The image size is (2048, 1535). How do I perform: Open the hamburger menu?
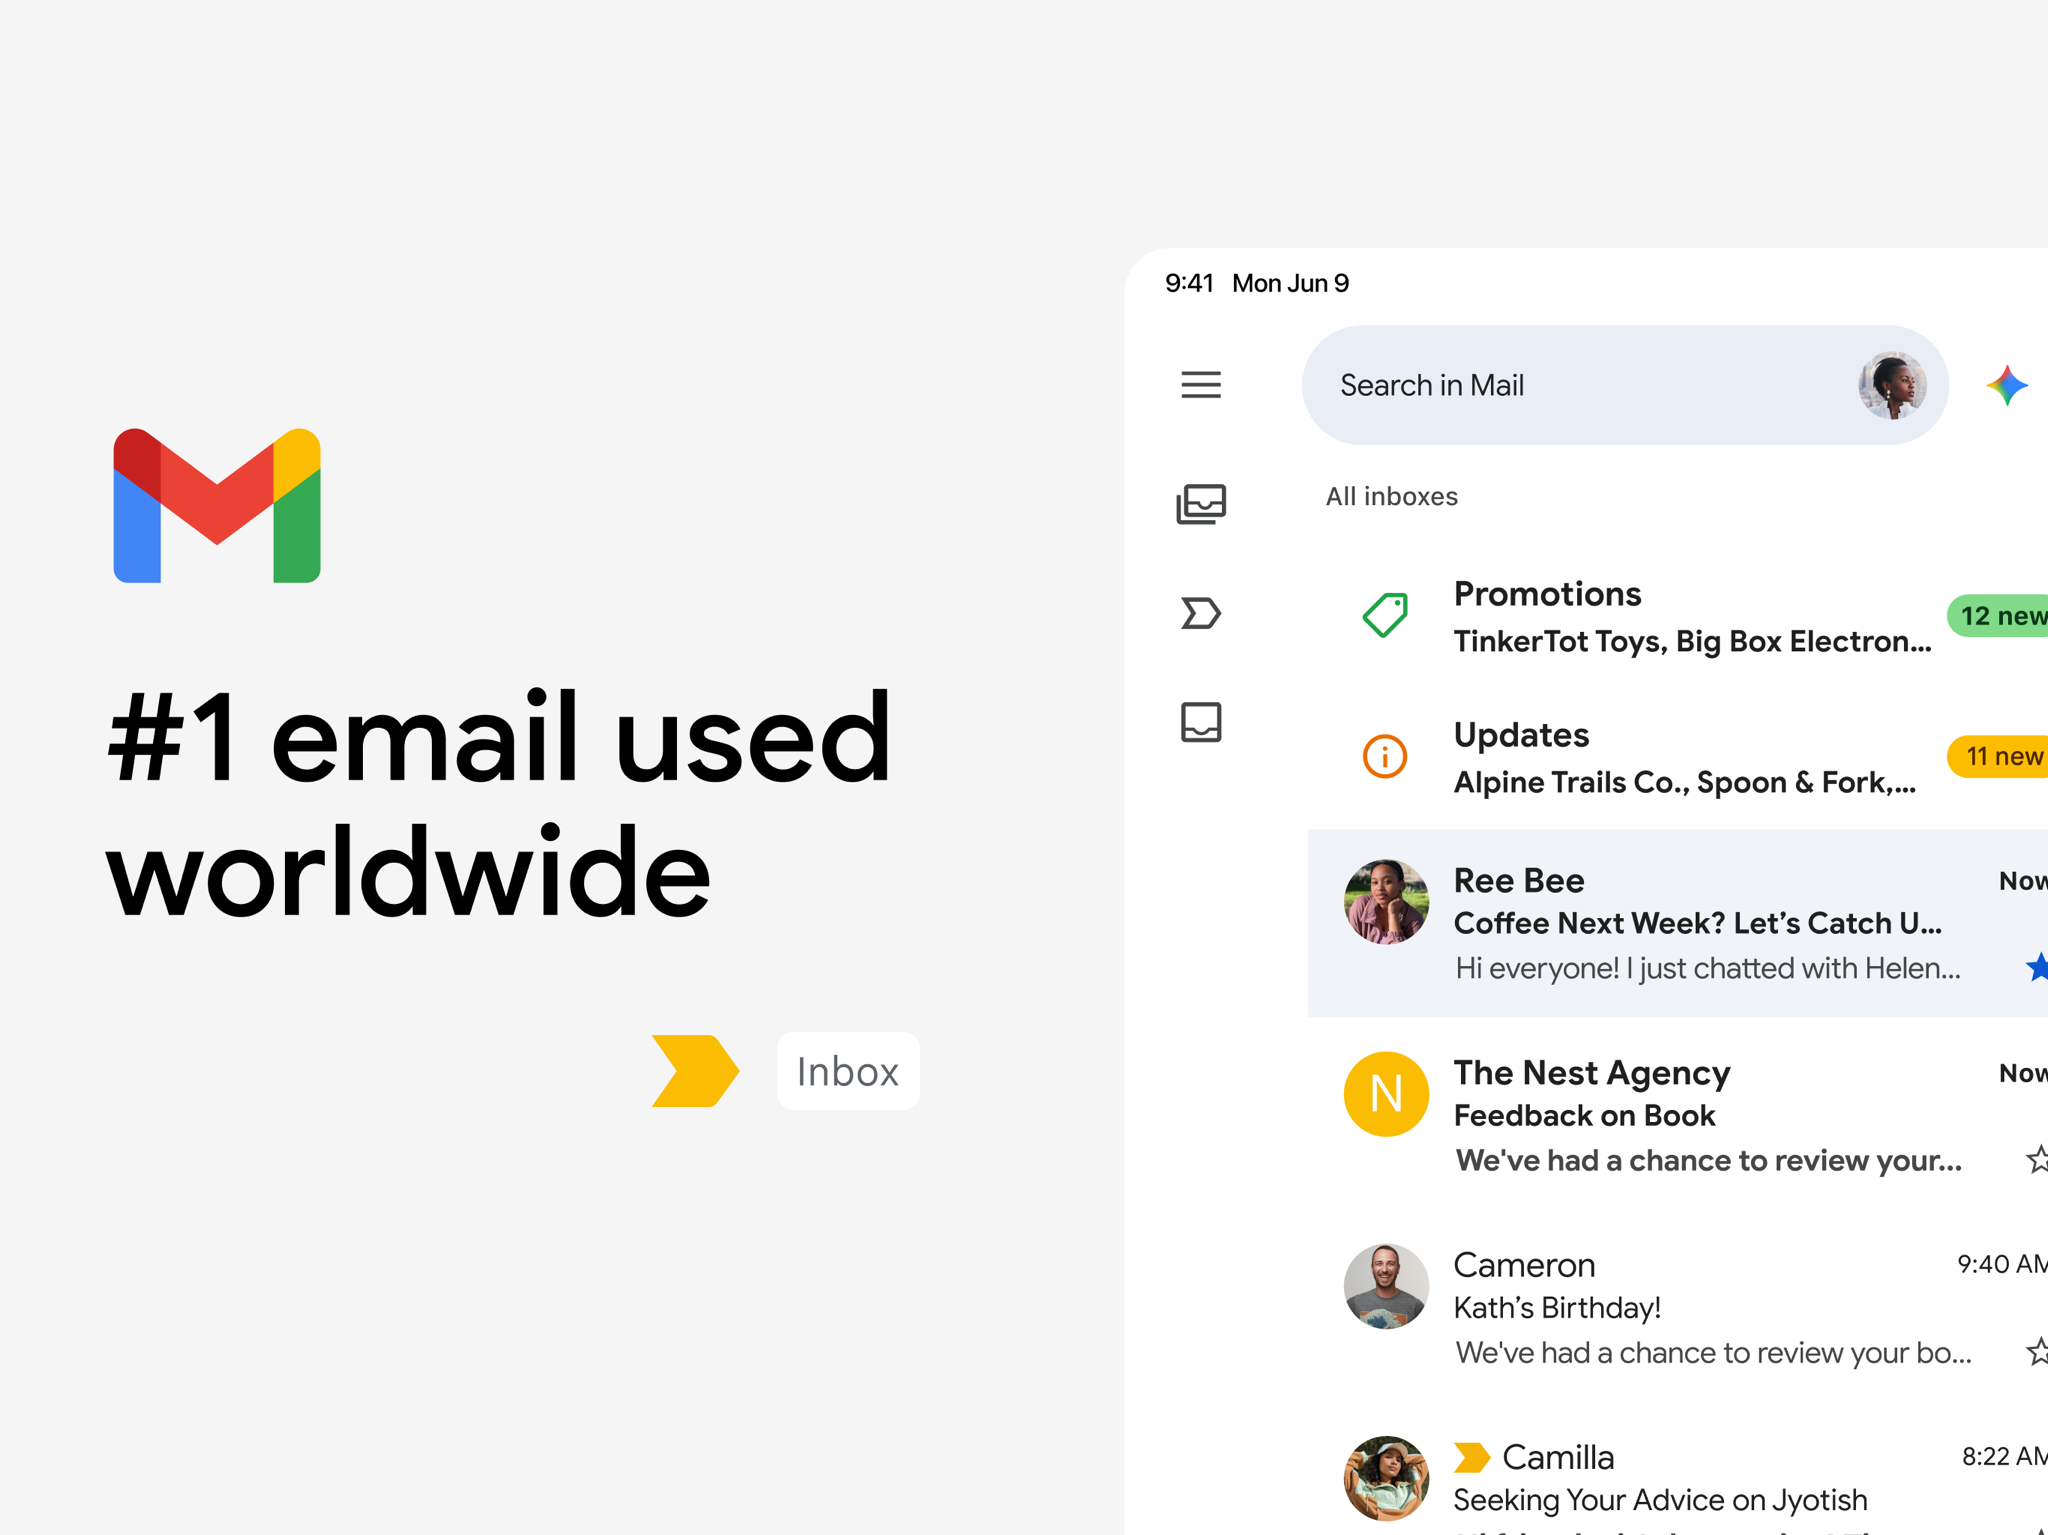click(1200, 385)
